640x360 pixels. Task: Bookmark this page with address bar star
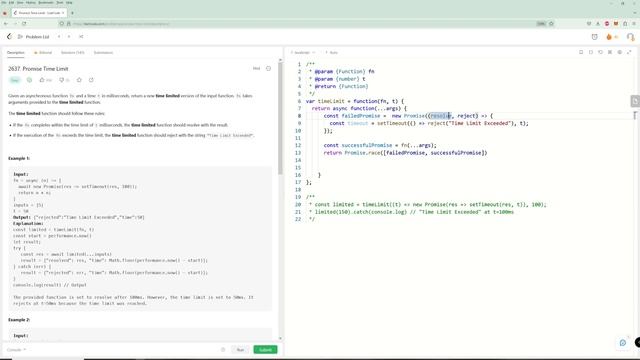[551, 24]
